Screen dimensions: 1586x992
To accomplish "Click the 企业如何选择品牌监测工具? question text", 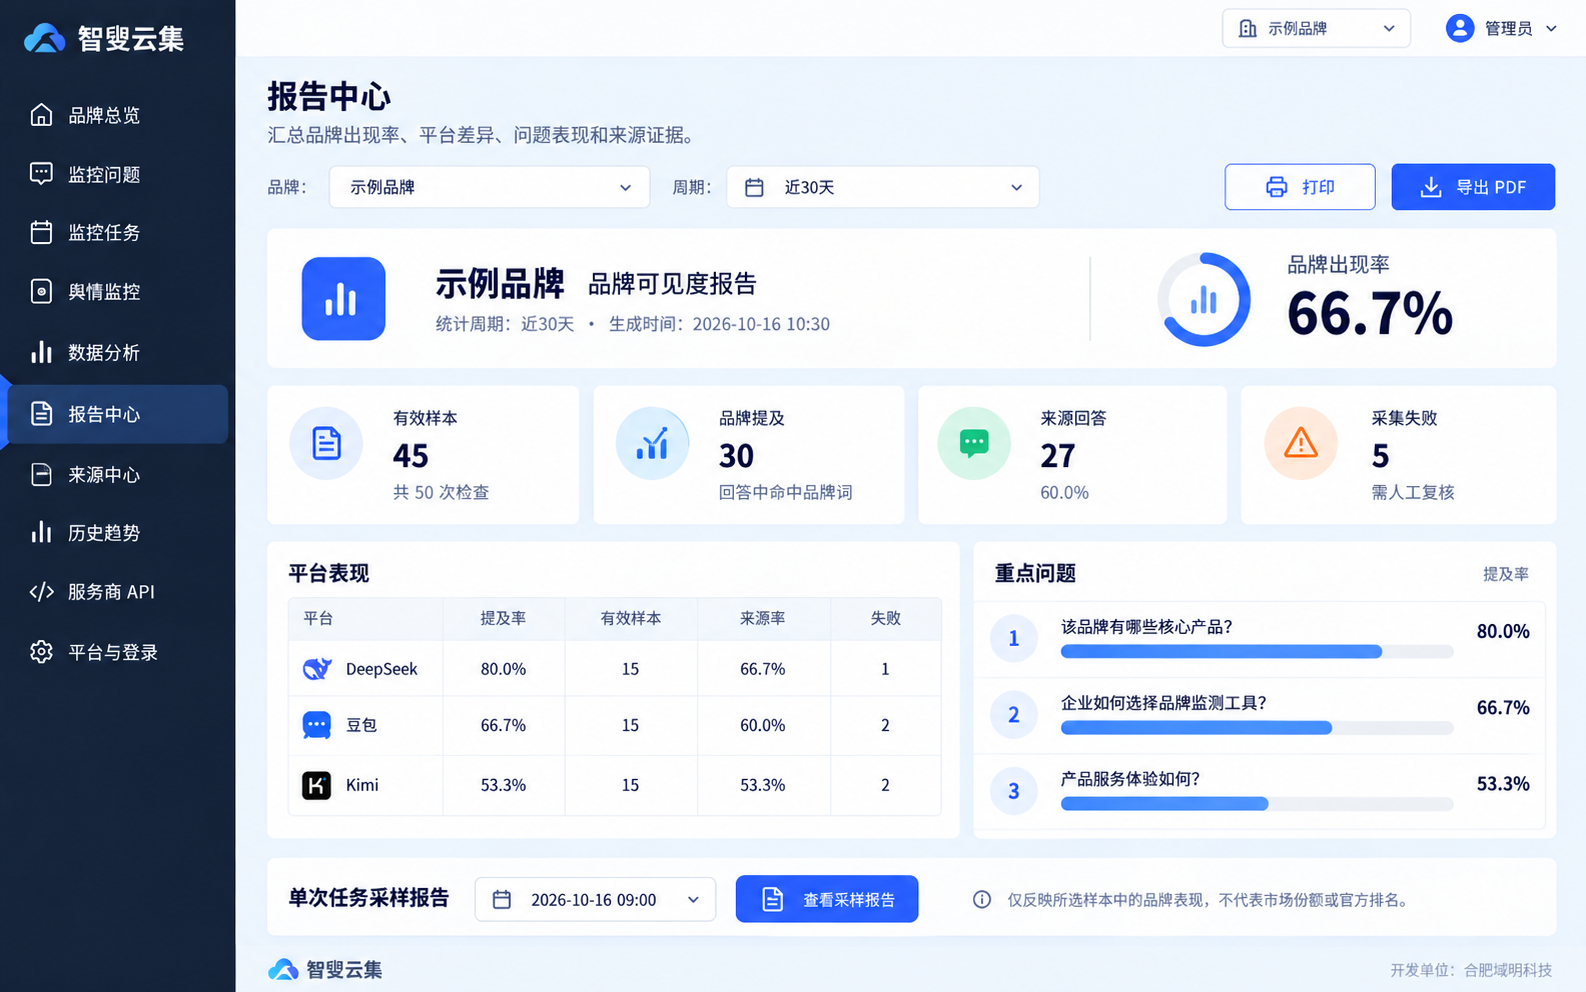I will point(1164,703).
